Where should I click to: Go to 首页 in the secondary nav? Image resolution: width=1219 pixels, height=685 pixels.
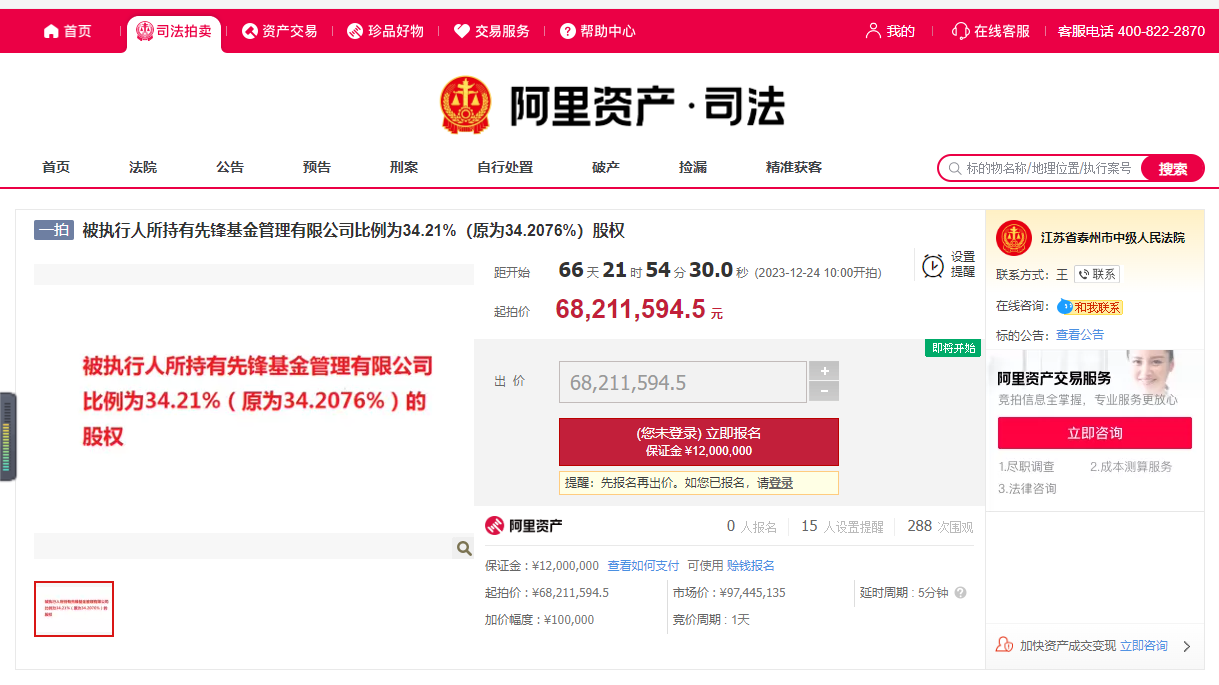pos(56,167)
